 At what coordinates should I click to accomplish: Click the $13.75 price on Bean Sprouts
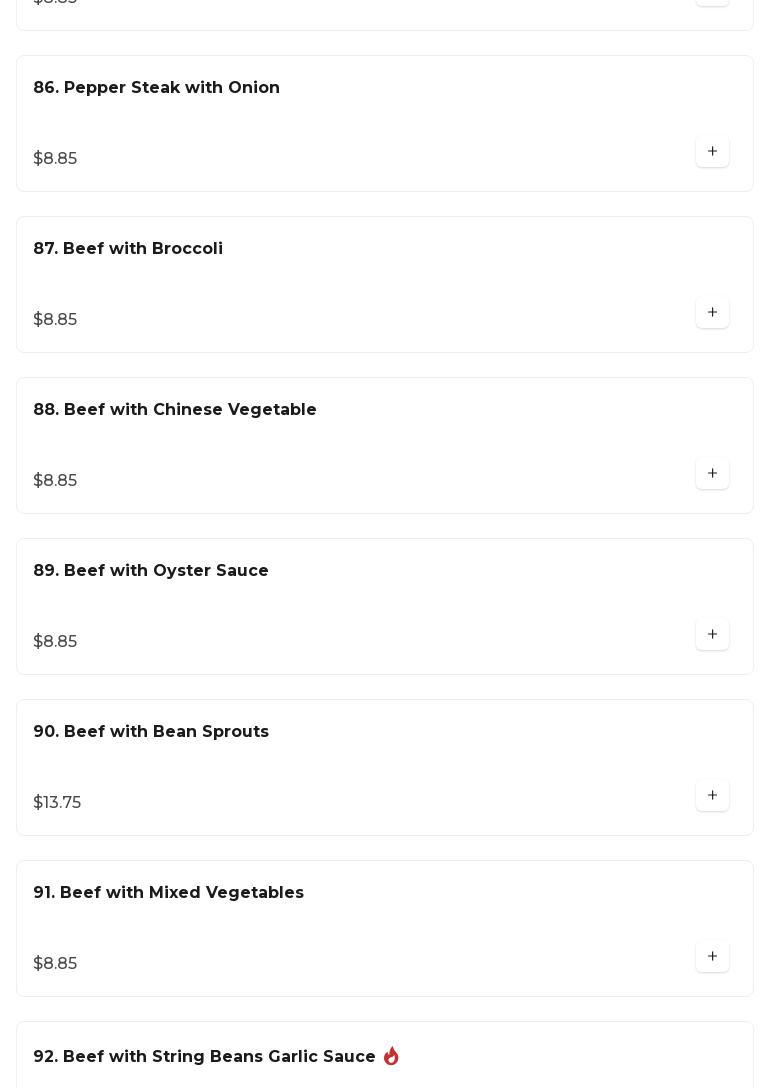[x=57, y=803]
